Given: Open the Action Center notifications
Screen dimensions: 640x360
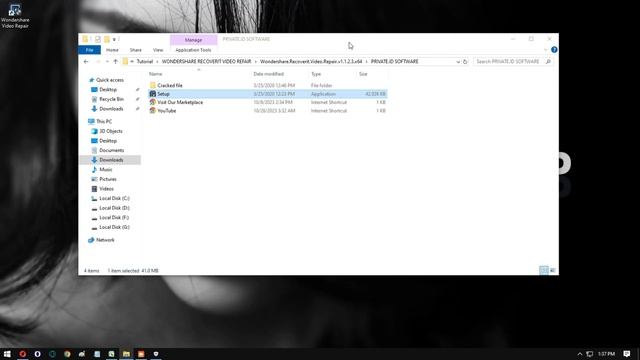Looking at the screenshot, I should tap(627, 354).
